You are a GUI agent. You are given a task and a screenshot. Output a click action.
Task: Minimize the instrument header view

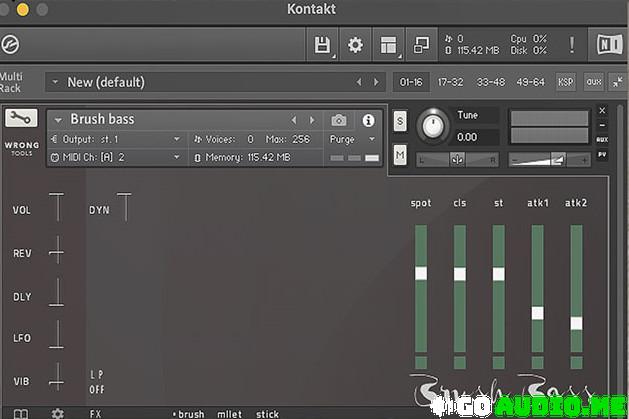tap(602, 125)
